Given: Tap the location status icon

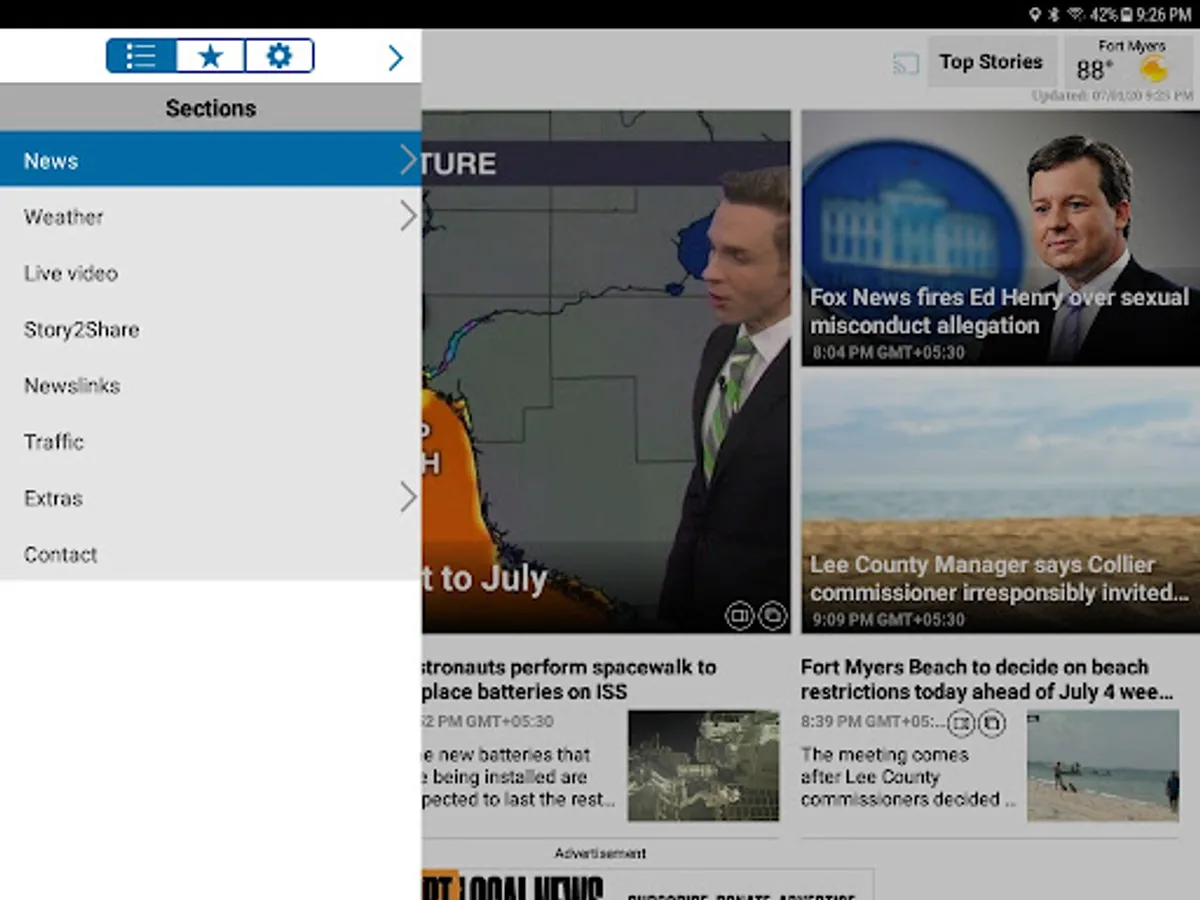Looking at the screenshot, I should click(x=1035, y=15).
